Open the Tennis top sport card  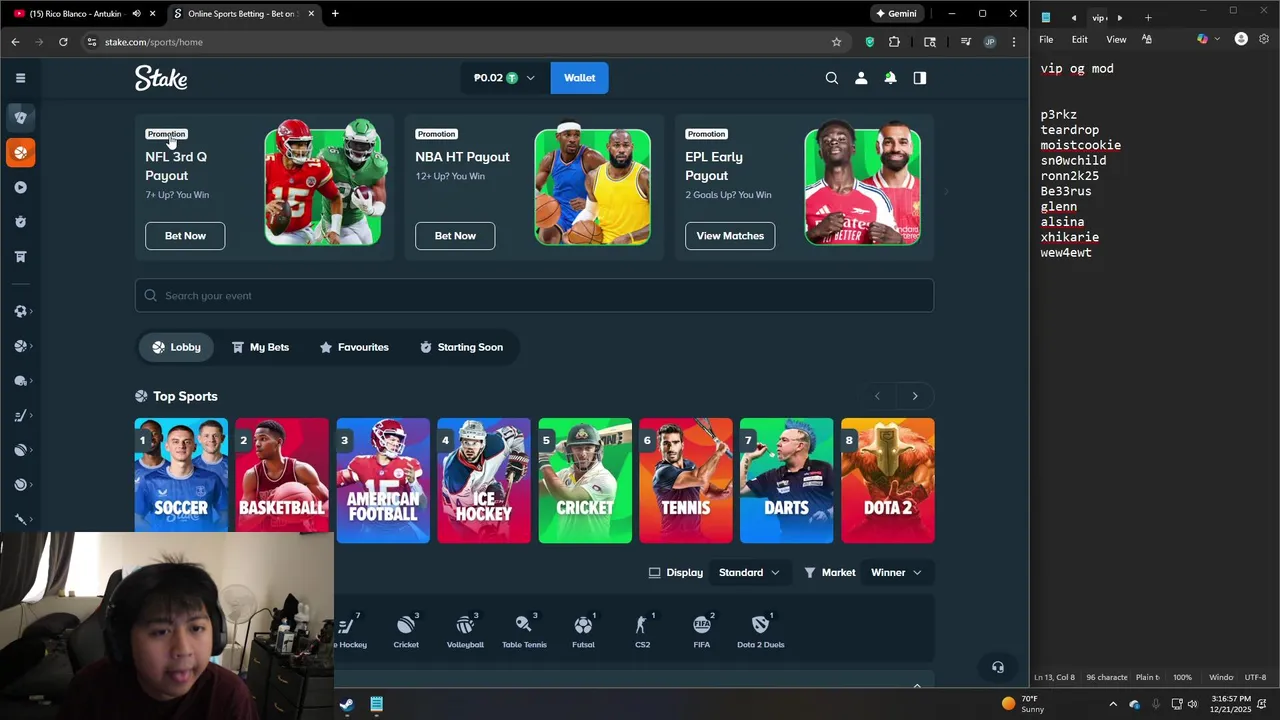click(686, 481)
